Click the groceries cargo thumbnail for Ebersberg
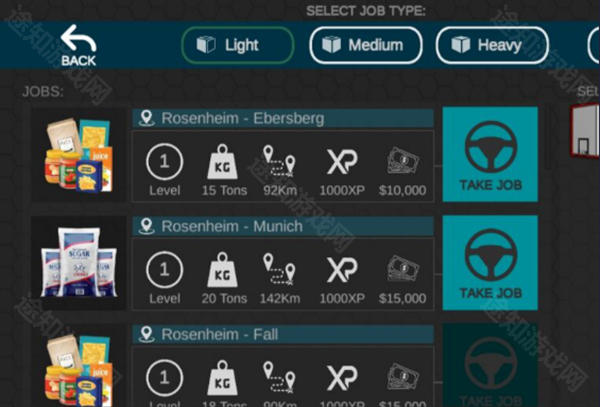 79,155
